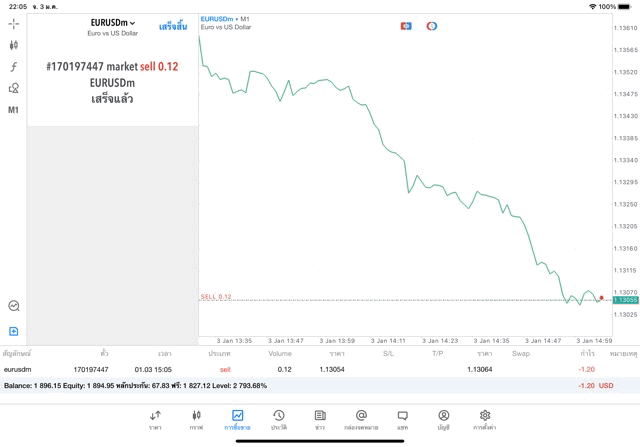
Task: Open the ราคา (Quotes) tab
Action: 155,419
